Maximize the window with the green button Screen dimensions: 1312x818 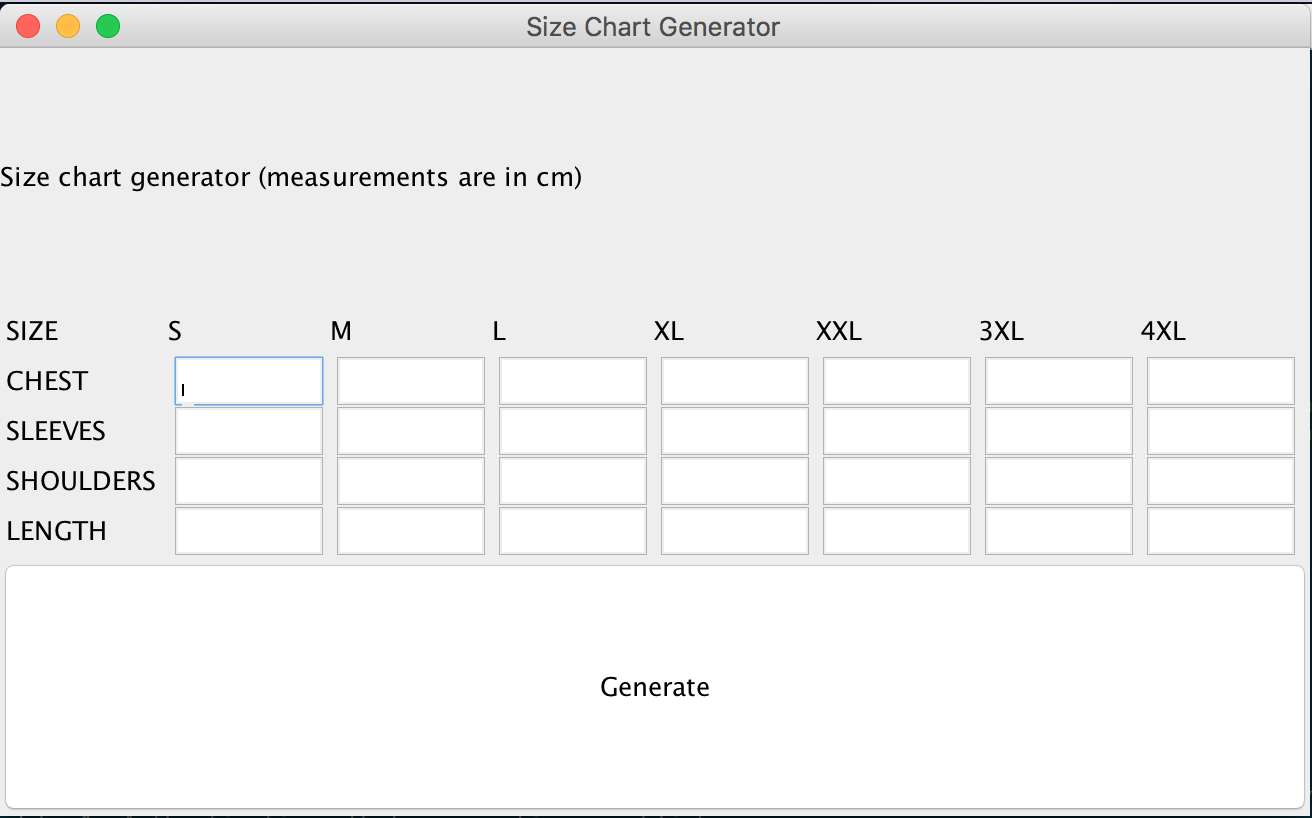point(108,26)
